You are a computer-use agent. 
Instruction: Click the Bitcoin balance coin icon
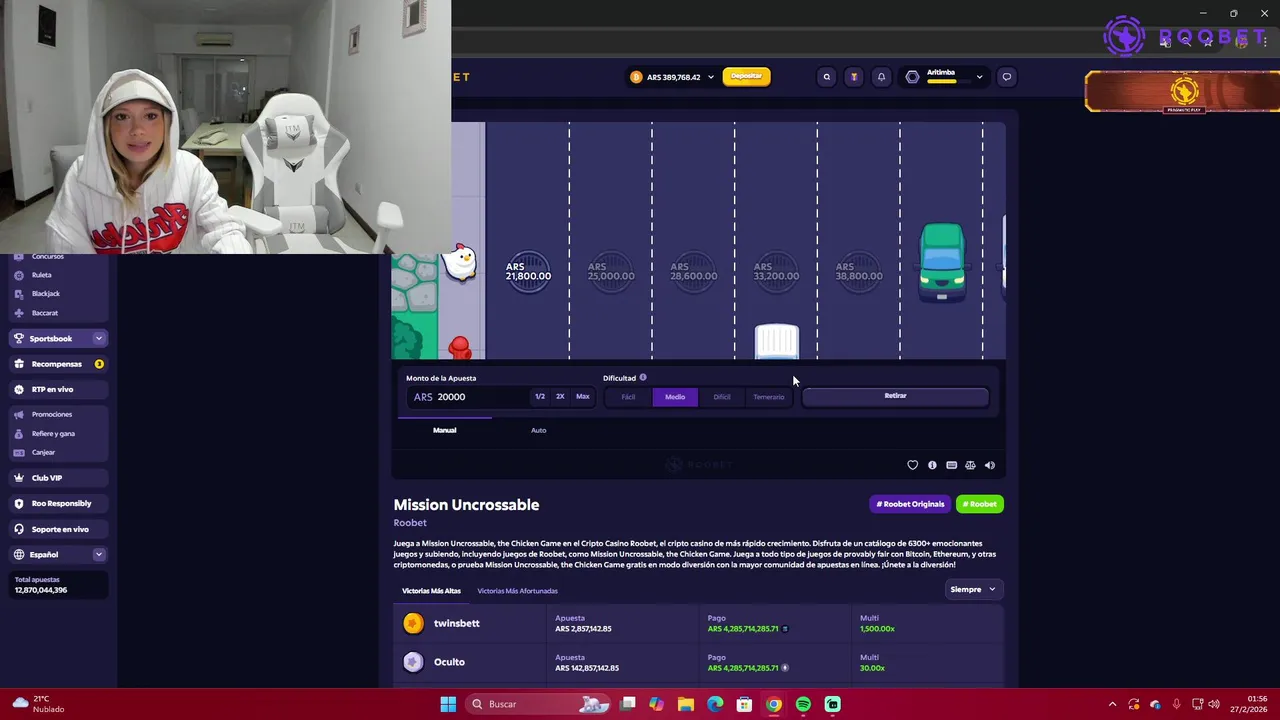click(636, 77)
